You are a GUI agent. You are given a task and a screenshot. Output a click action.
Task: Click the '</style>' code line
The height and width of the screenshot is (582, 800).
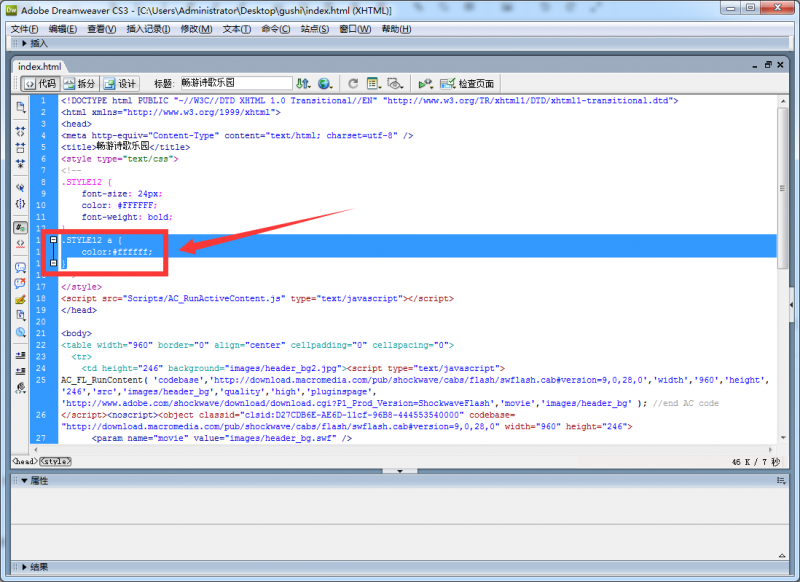tap(81, 287)
